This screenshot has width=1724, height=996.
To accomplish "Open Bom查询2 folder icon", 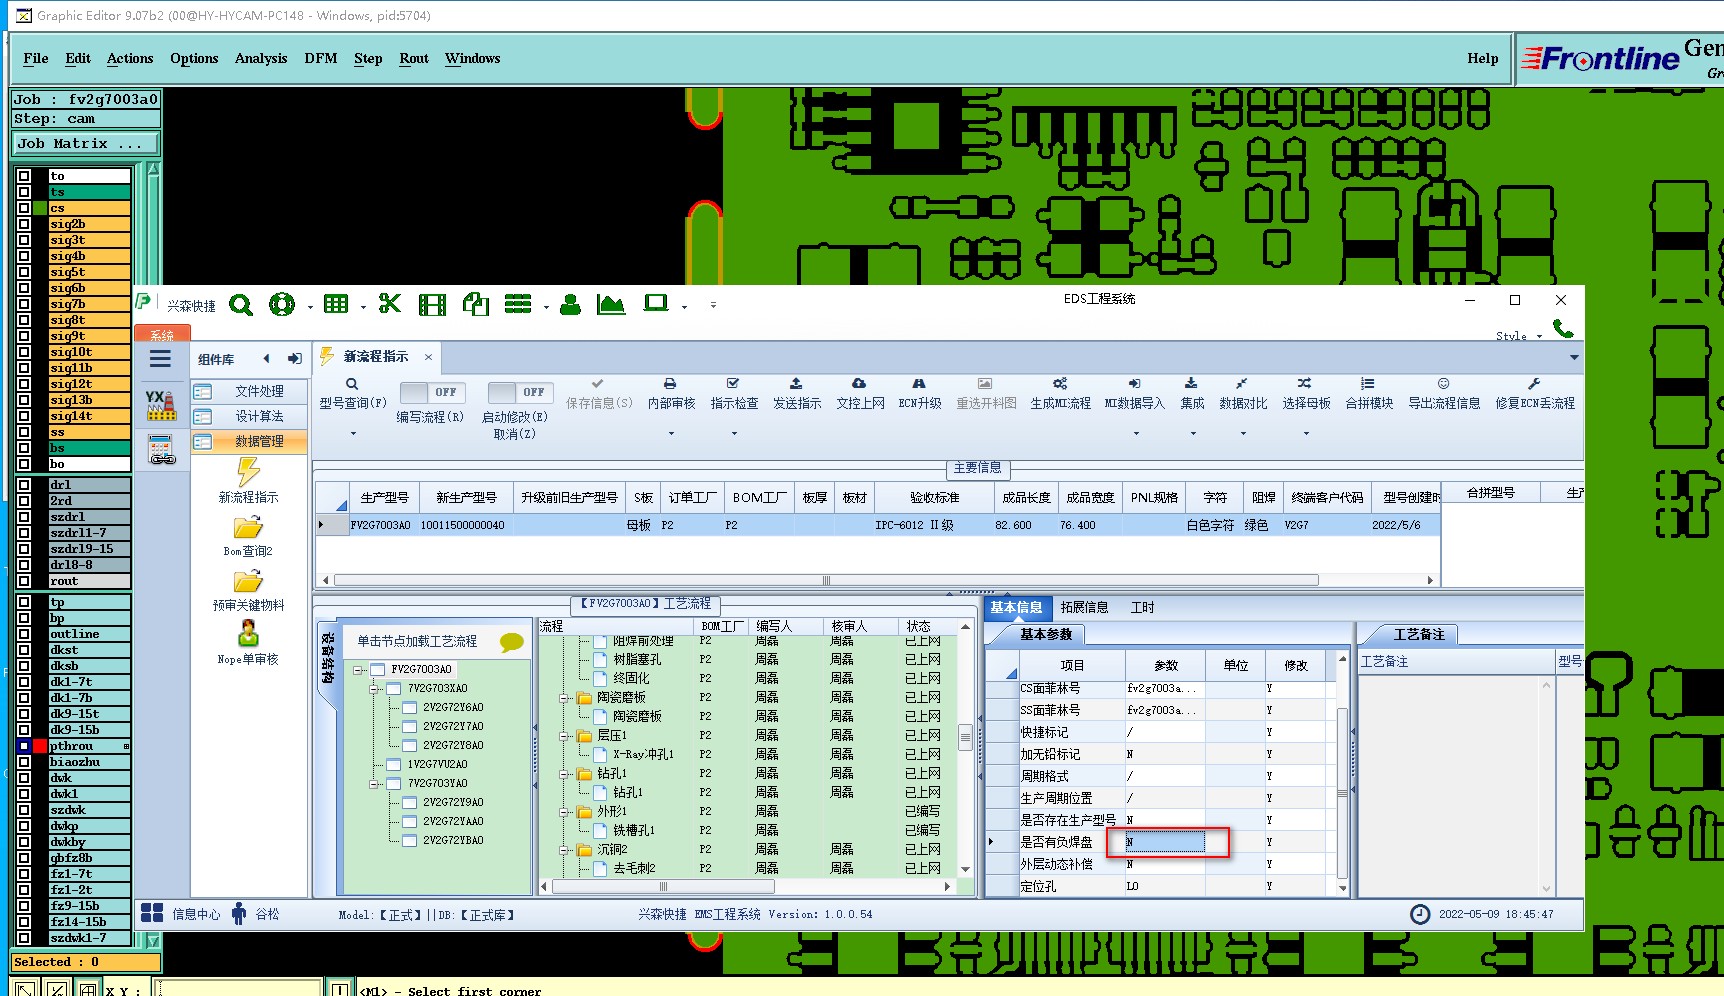I will [248, 527].
